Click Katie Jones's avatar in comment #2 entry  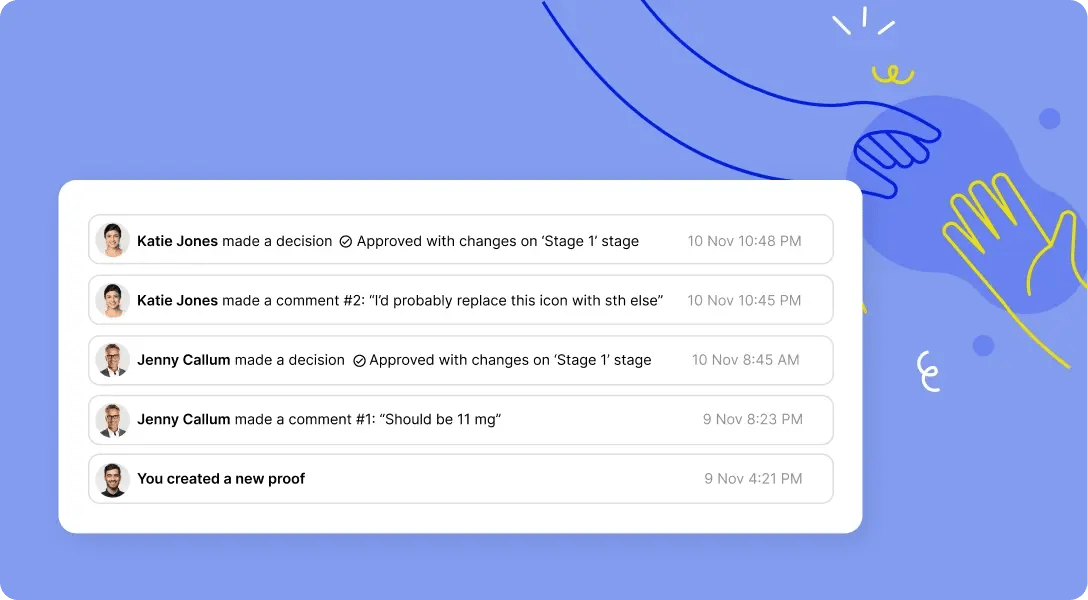click(x=112, y=300)
